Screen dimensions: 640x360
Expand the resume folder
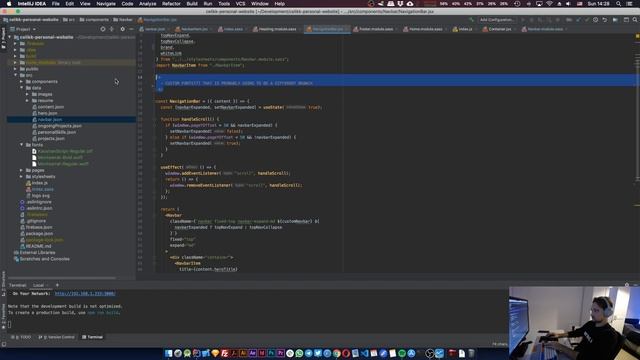27,100
